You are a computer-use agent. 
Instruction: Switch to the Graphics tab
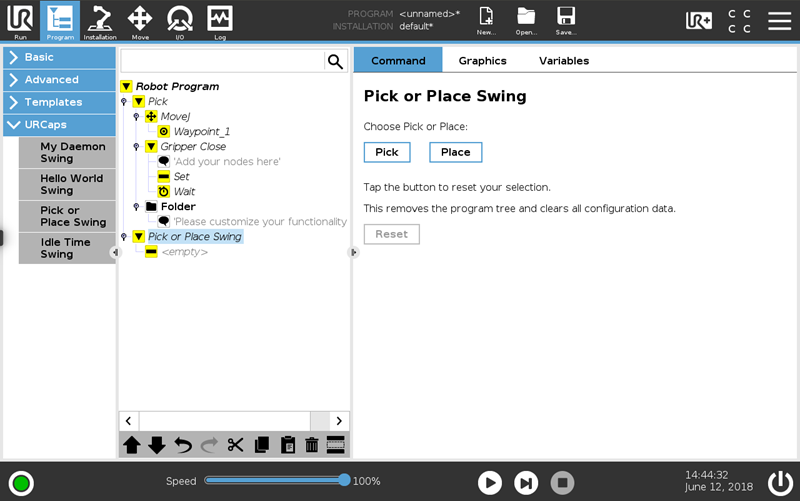(482, 61)
